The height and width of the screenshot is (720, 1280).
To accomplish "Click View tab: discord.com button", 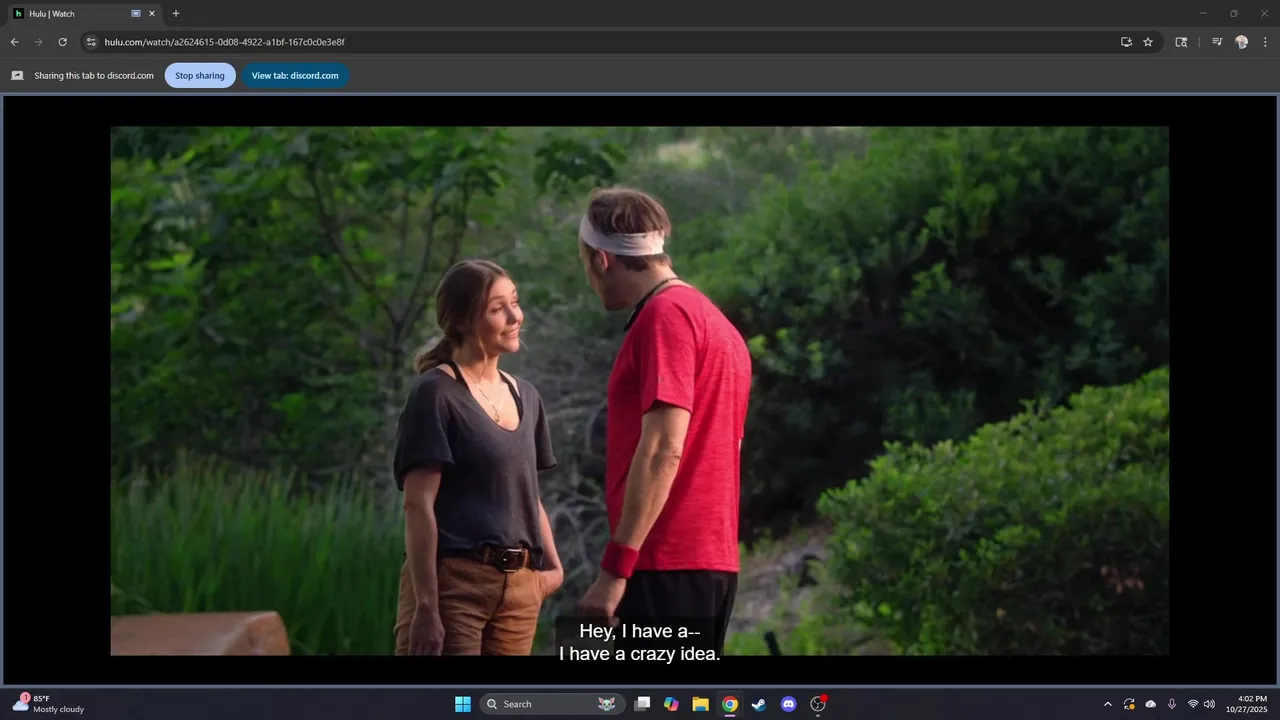I will 295,75.
